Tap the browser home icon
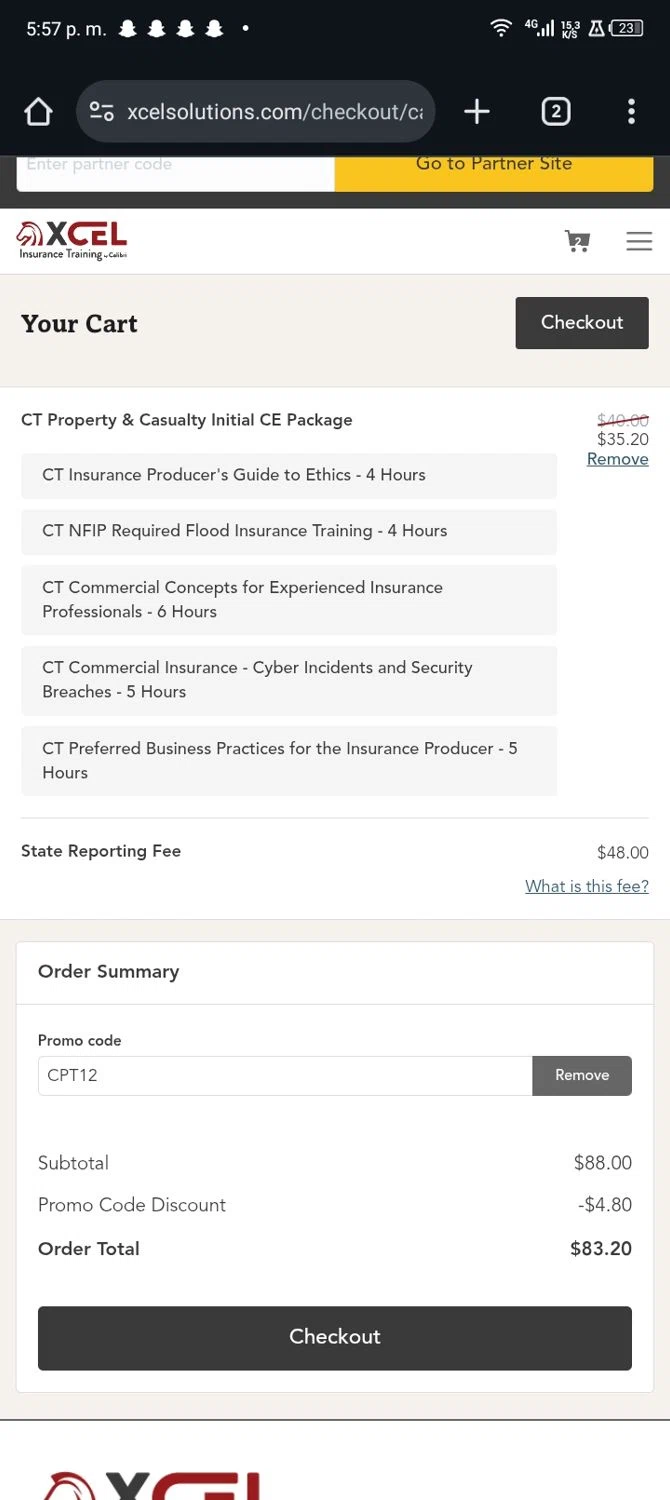 (38, 112)
